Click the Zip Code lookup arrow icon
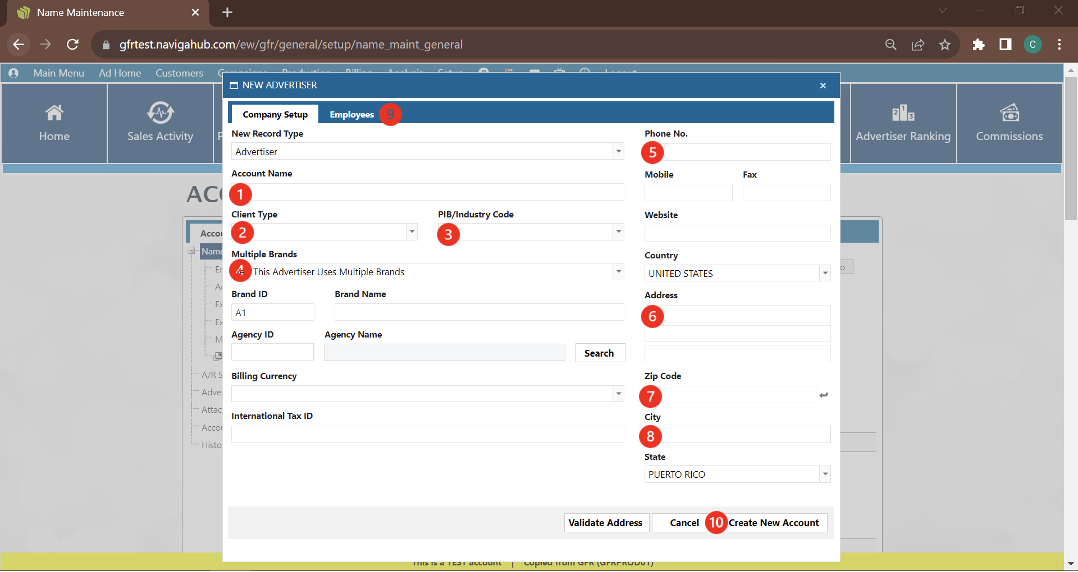 [x=823, y=395]
